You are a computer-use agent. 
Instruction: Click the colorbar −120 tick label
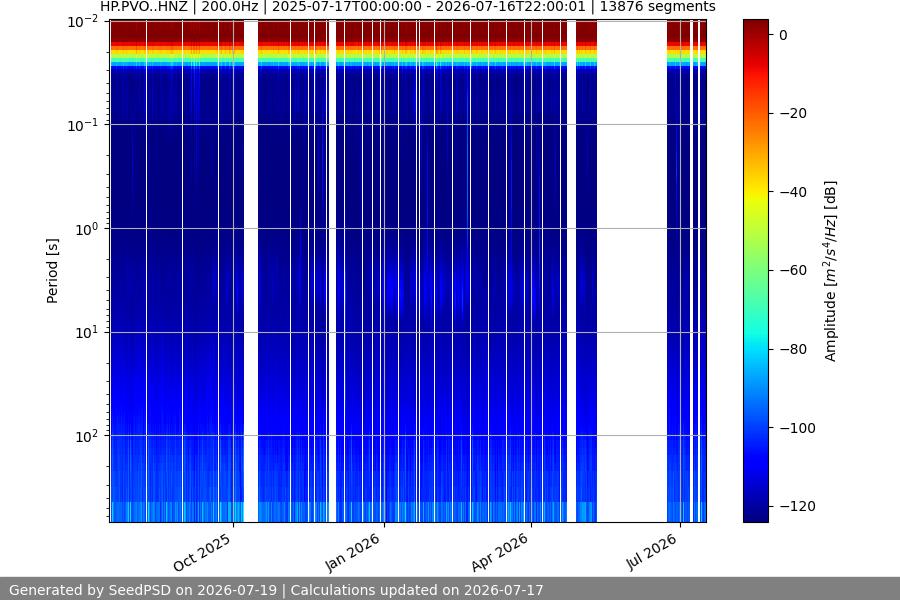tap(797, 506)
